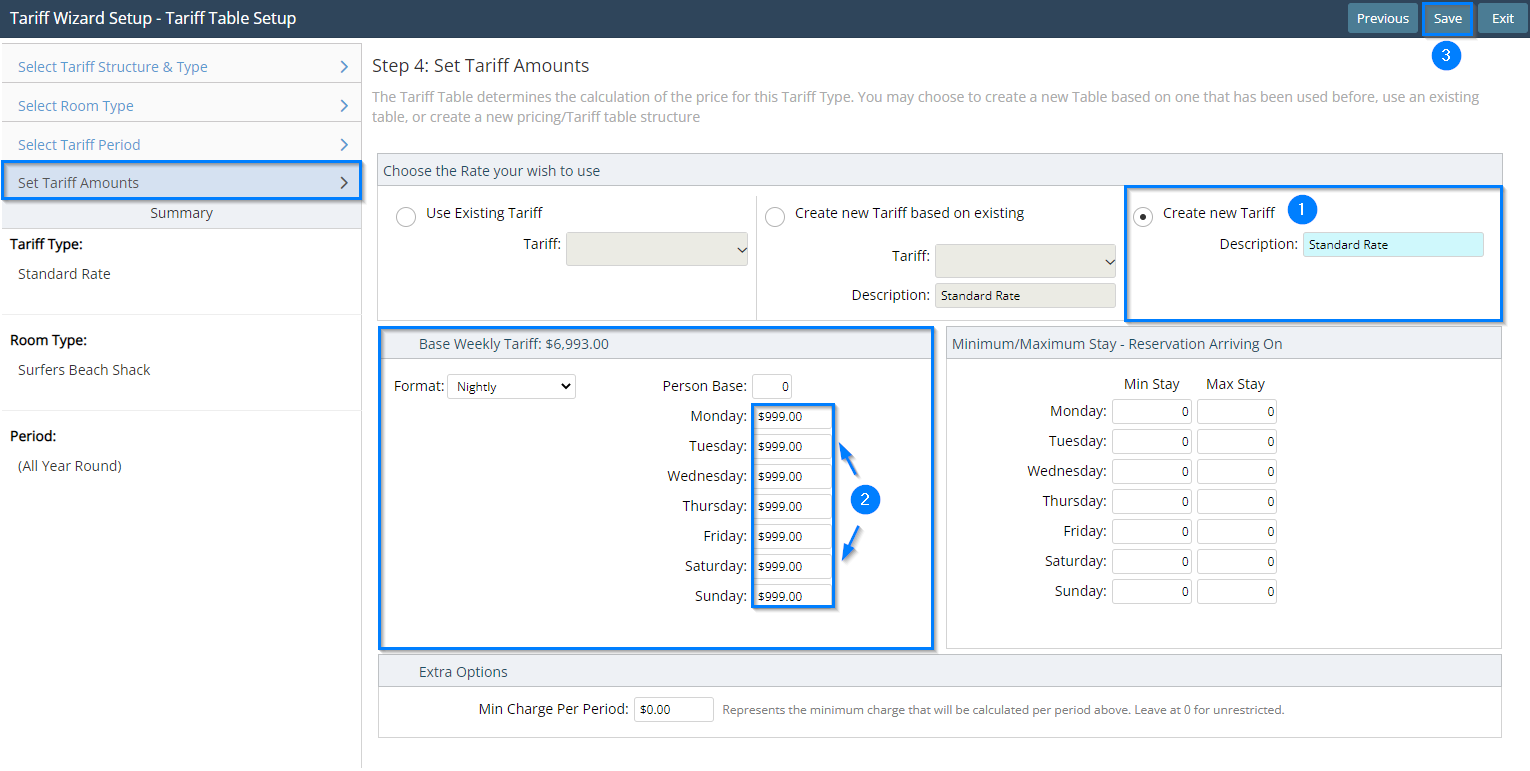Select the Create new Tariff radio option
Screen dimensions: 1530x771
click(x=1142, y=217)
